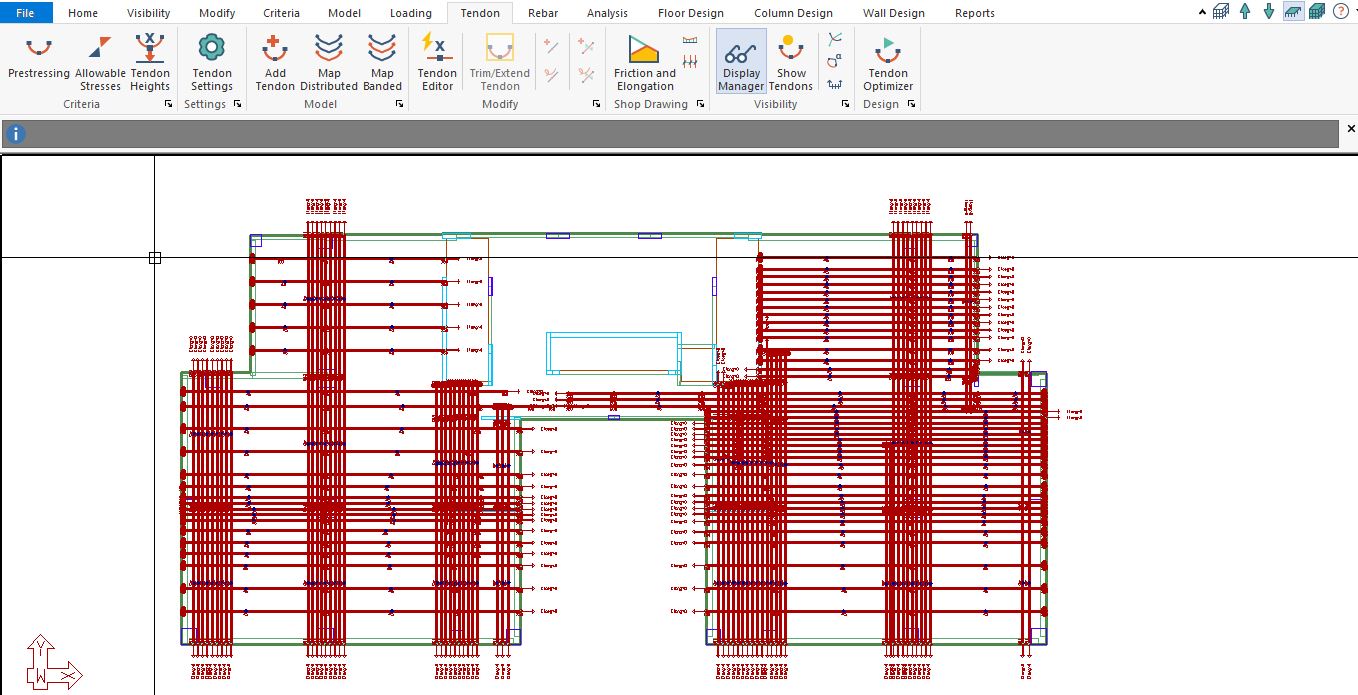Switch to the Analysis tab

click(x=607, y=13)
